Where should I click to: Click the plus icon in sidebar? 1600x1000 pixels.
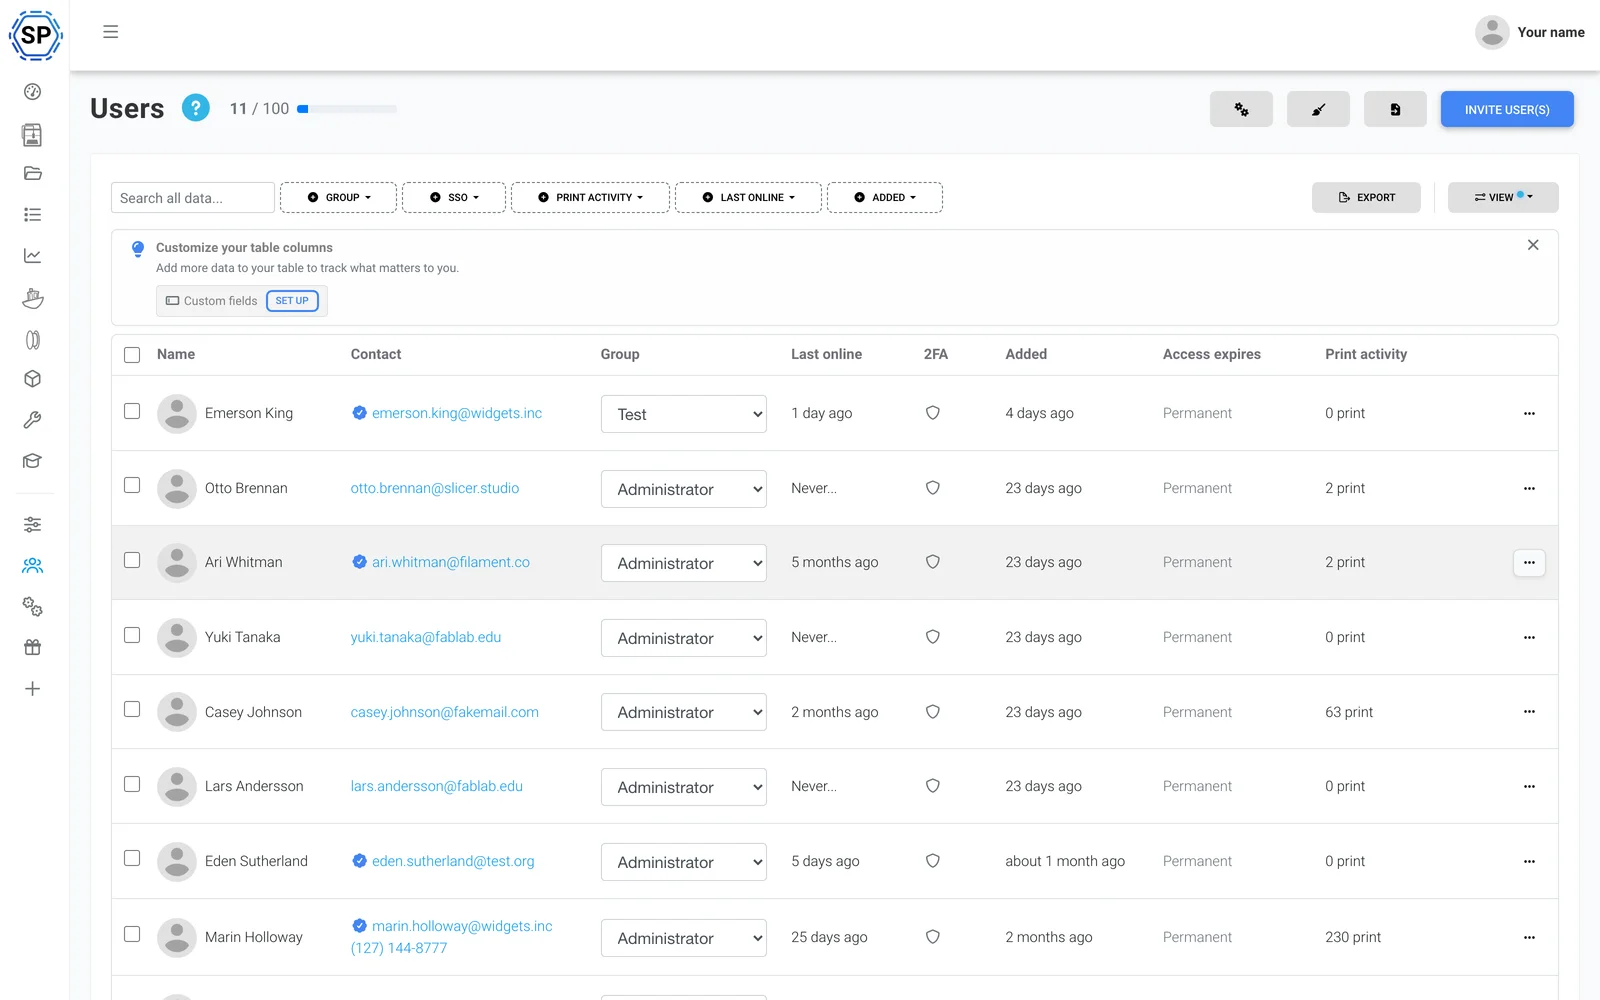click(33, 689)
